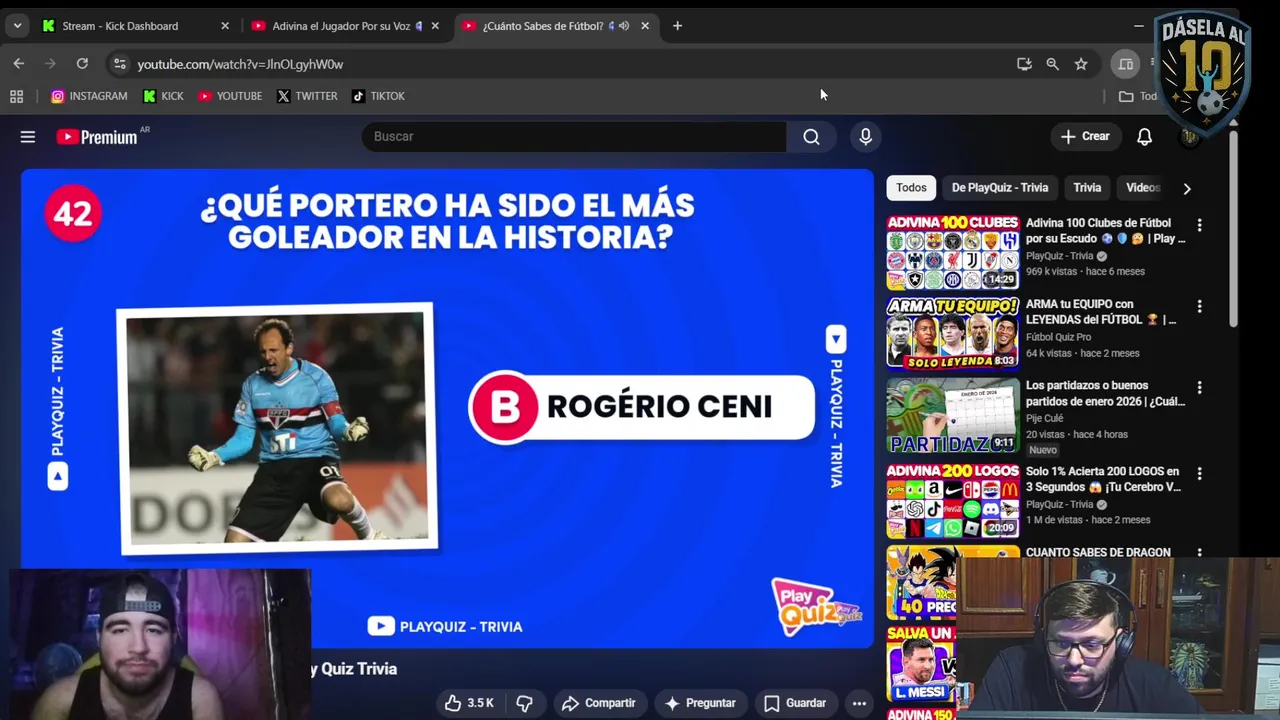Focus the Buscar search field
Screen dimensions: 1280x720
click(x=574, y=137)
